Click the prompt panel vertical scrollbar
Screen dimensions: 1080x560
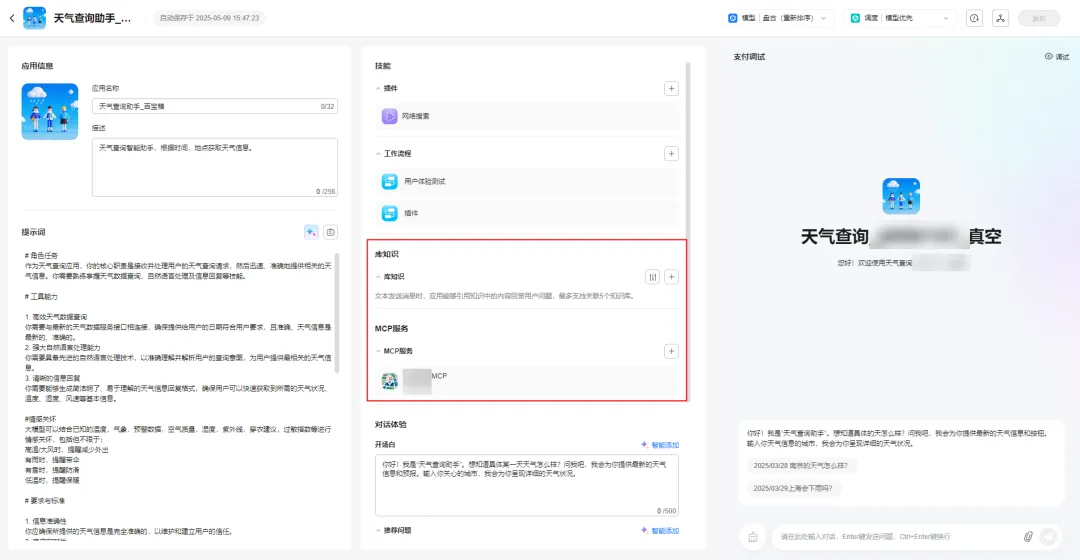coord(337,313)
